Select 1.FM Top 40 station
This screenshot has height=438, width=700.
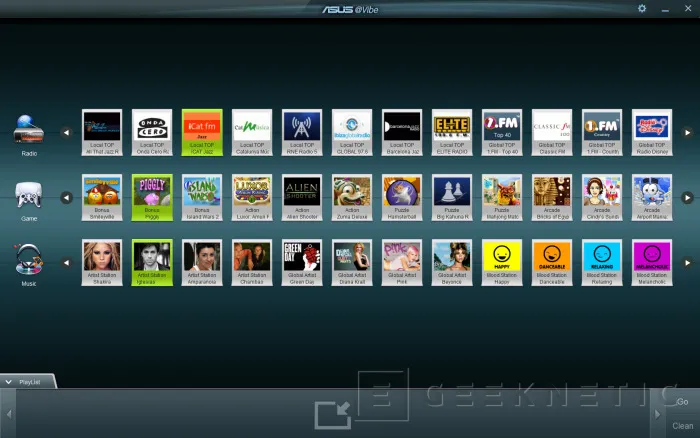click(502, 133)
